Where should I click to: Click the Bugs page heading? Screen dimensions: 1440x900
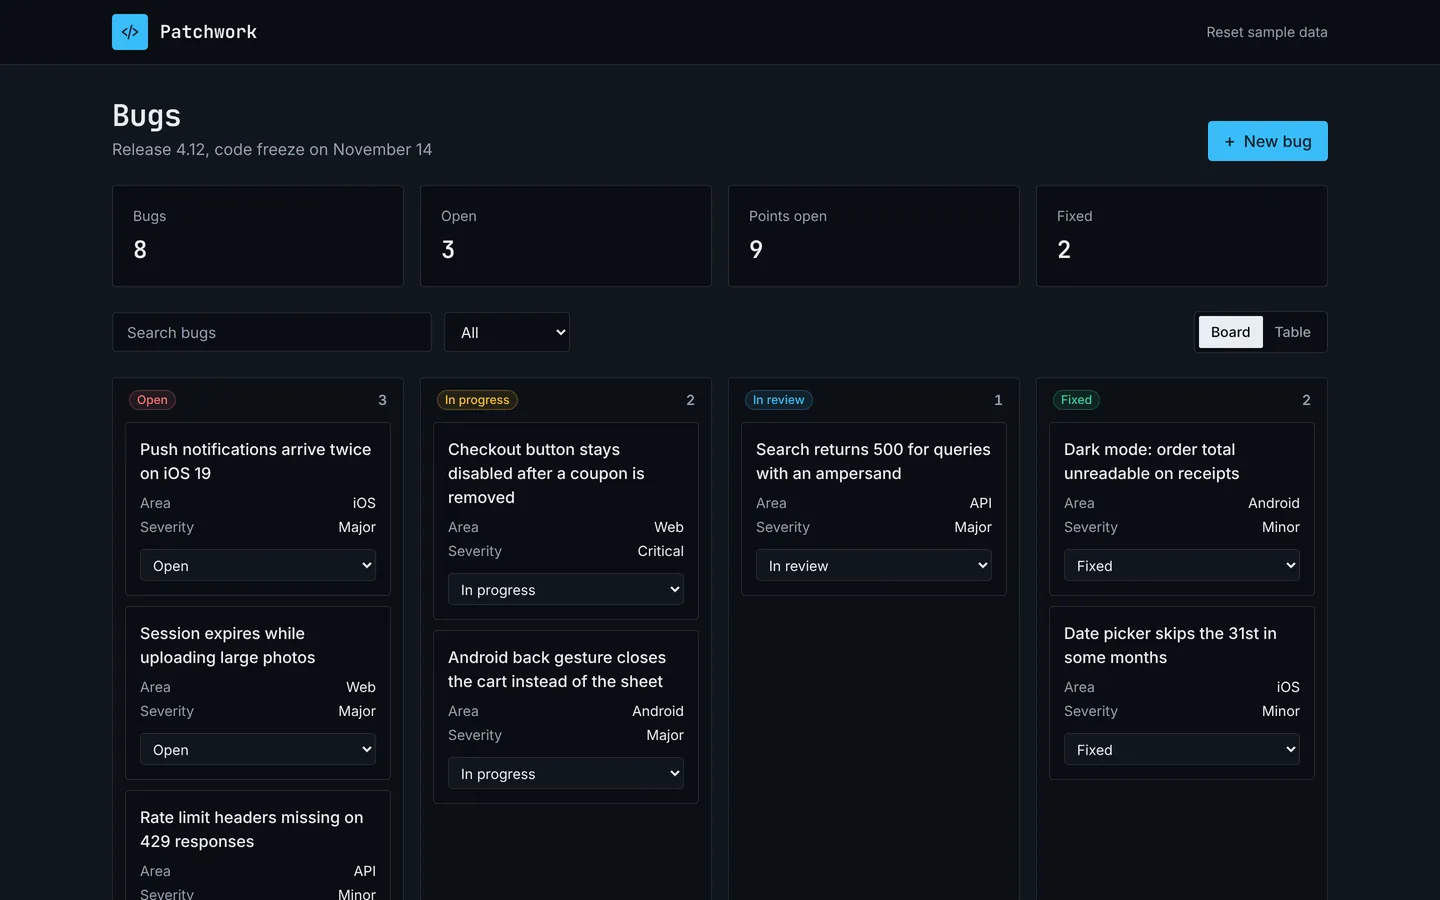[146, 116]
